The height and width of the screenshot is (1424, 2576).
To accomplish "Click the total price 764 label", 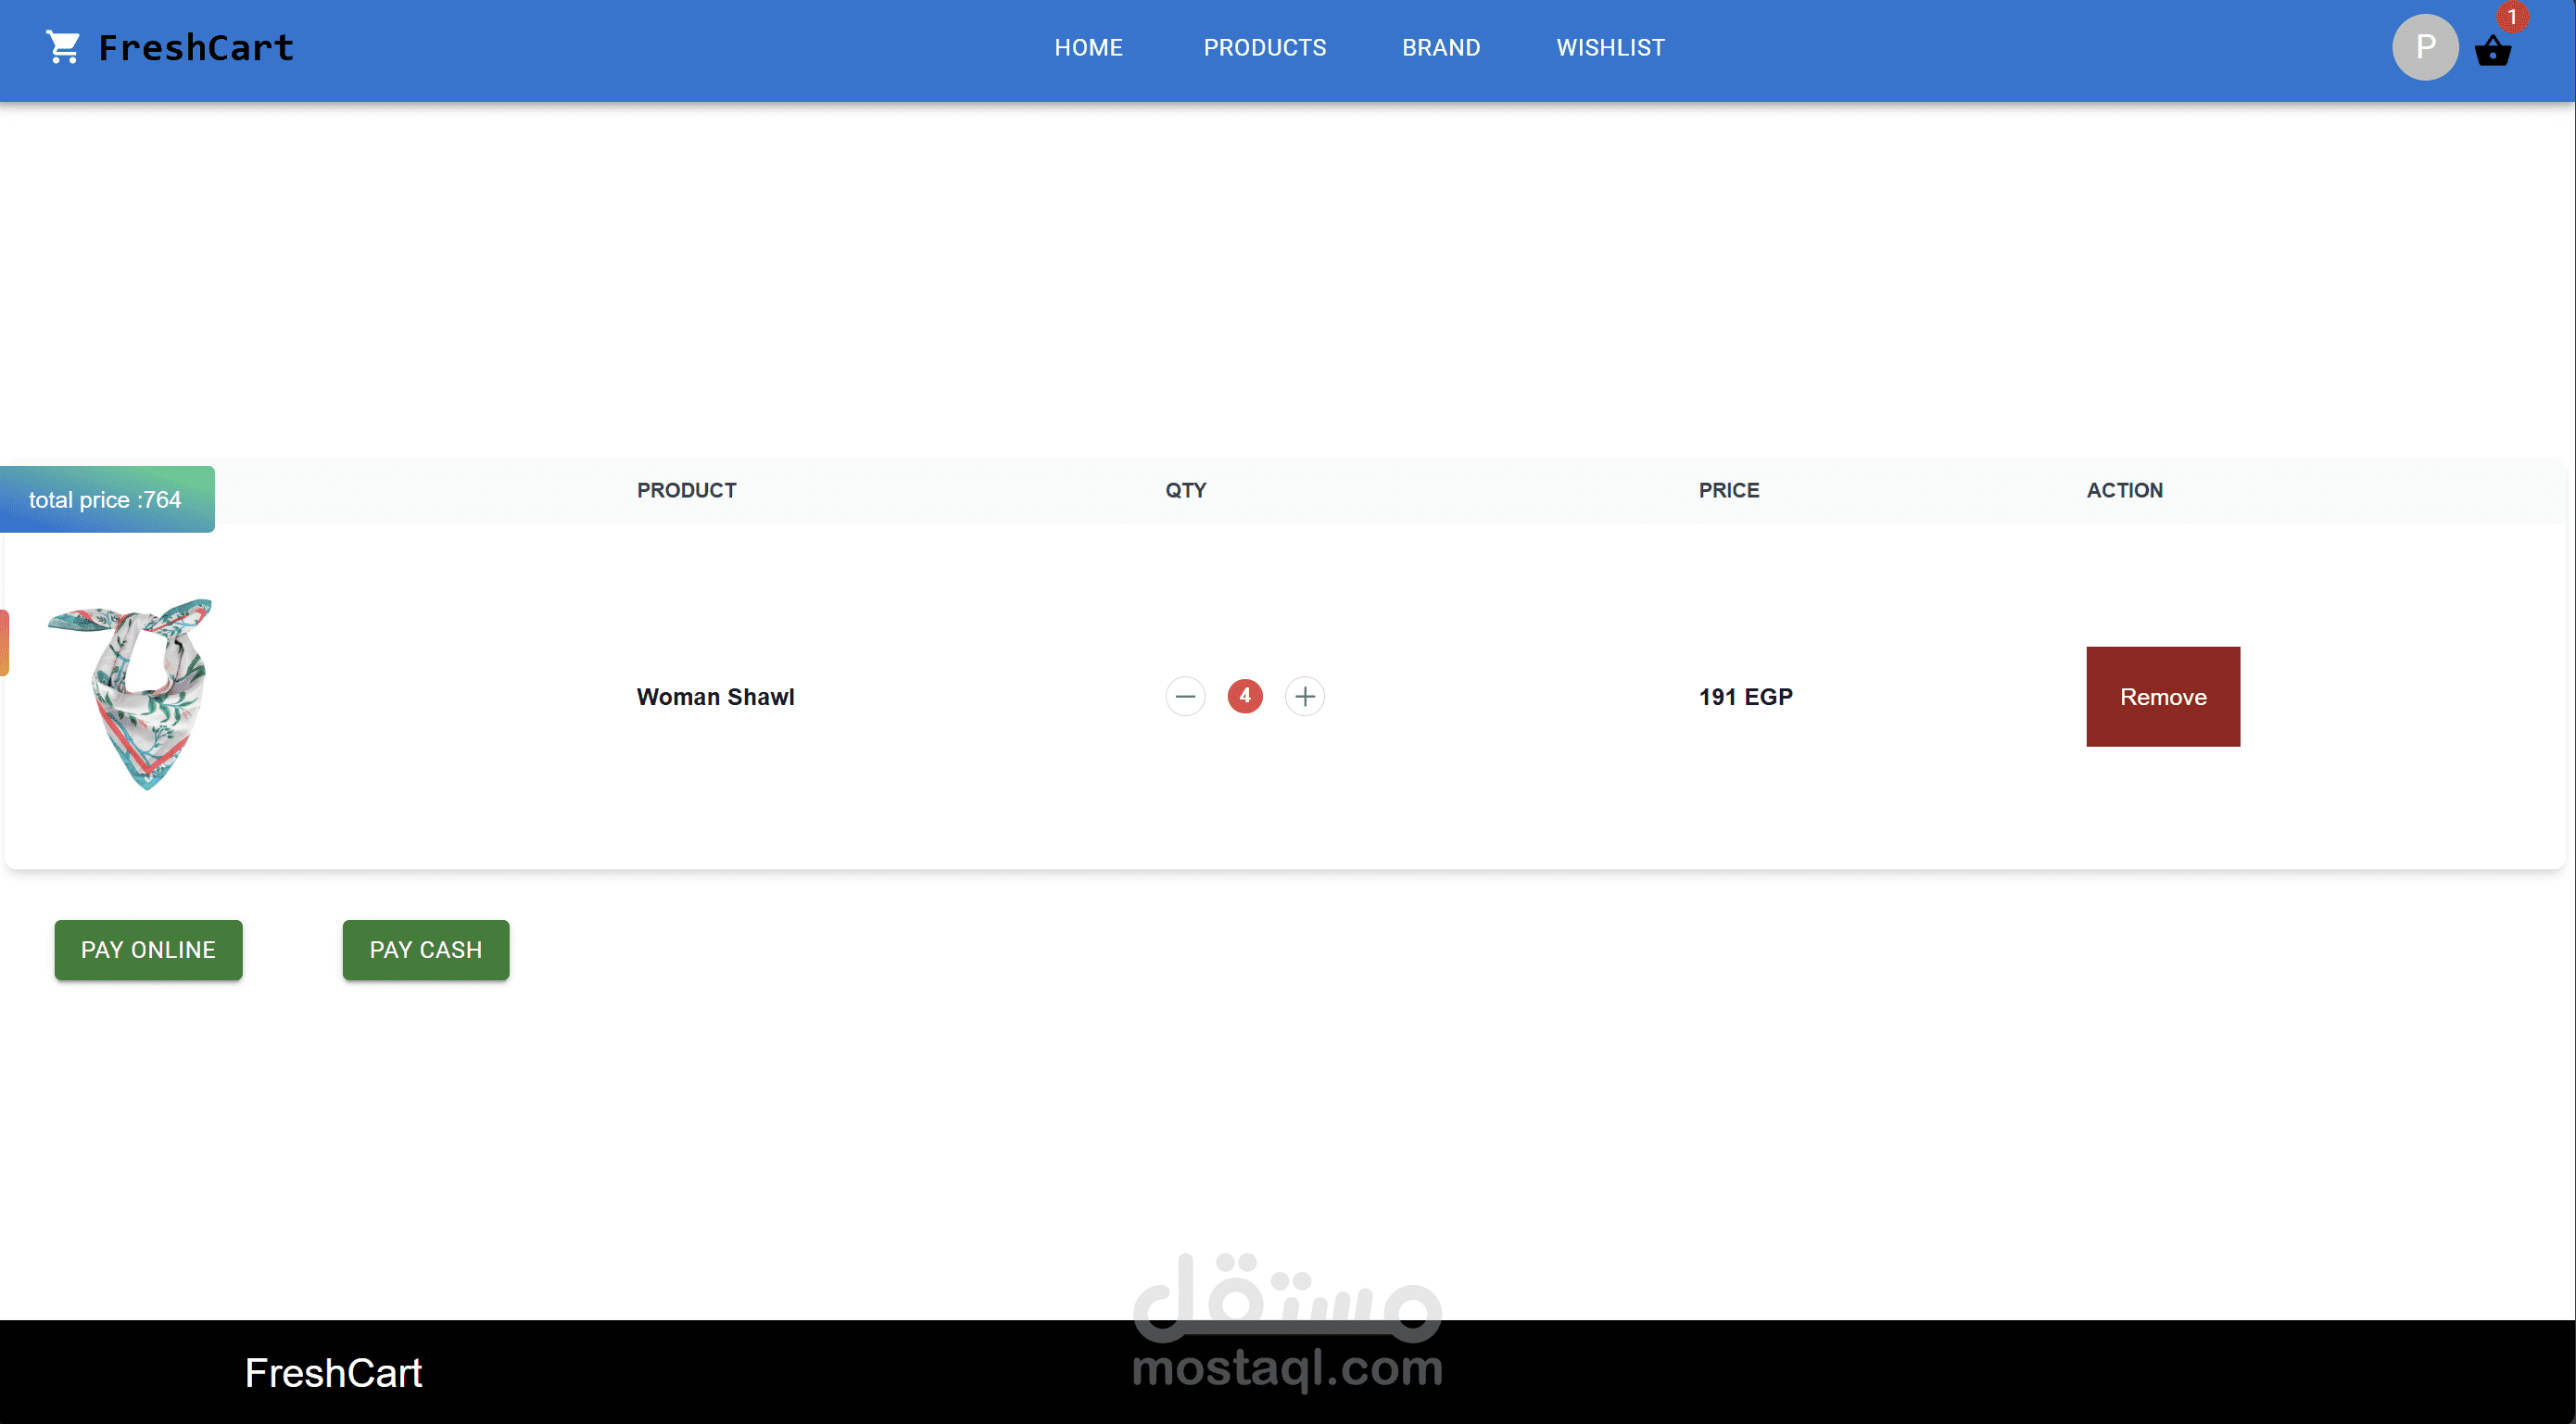I will tap(105, 500).
